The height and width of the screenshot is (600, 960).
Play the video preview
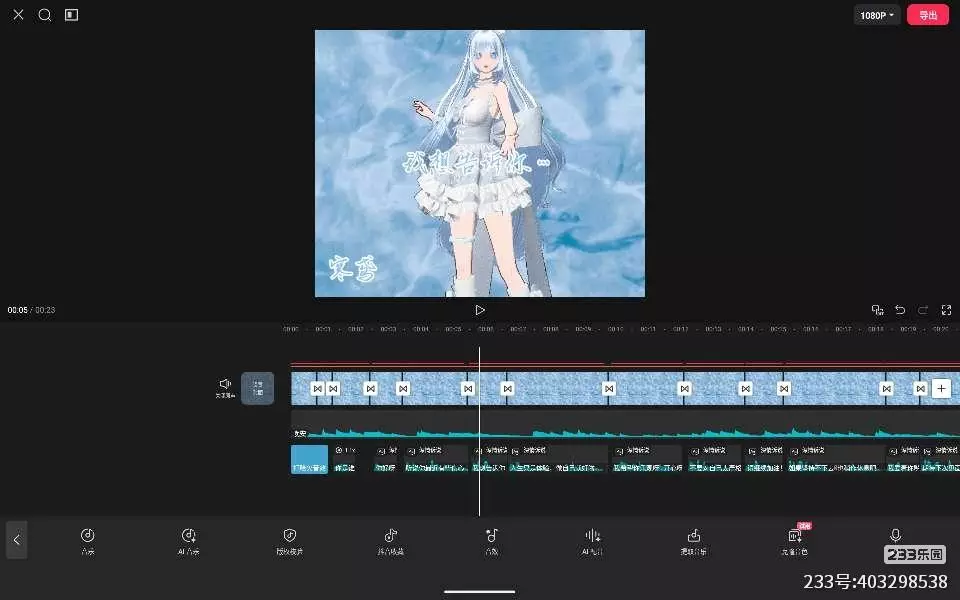click(x=480, y=310)
